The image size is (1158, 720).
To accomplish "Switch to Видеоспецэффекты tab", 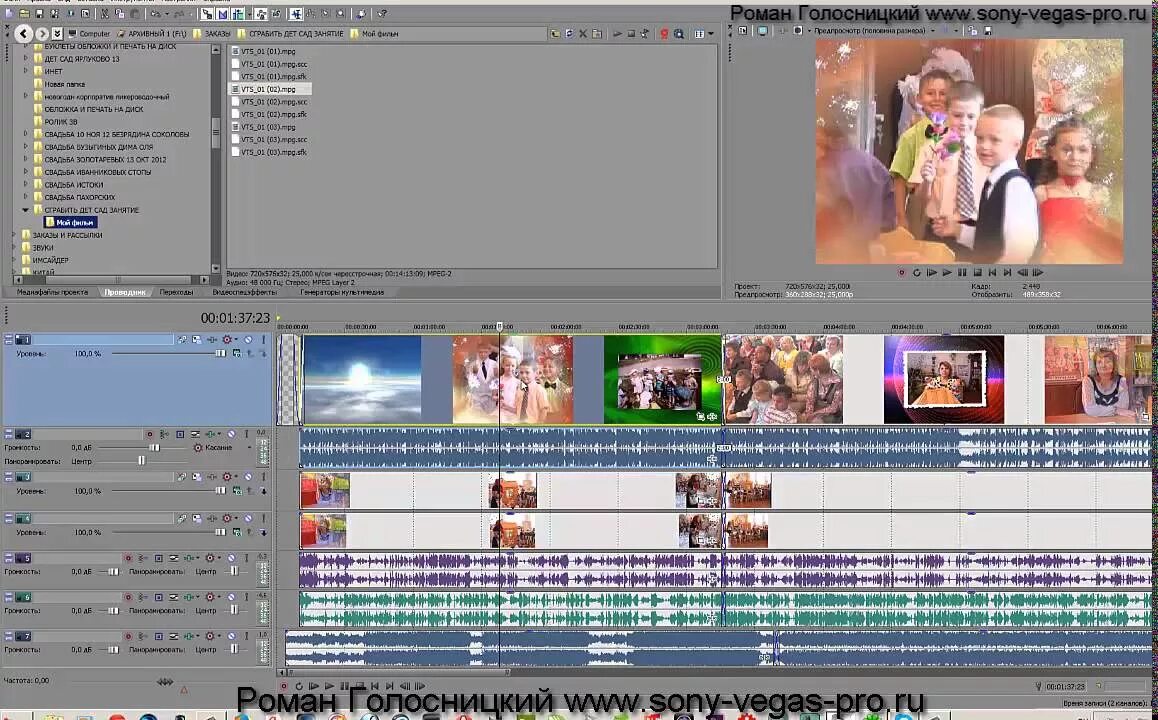I will 244,292.
